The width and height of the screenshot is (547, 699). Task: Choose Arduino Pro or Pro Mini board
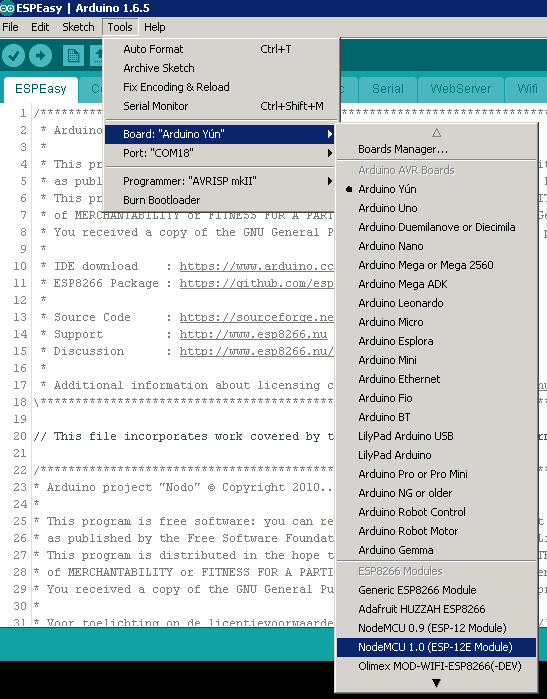pos(436,474)
